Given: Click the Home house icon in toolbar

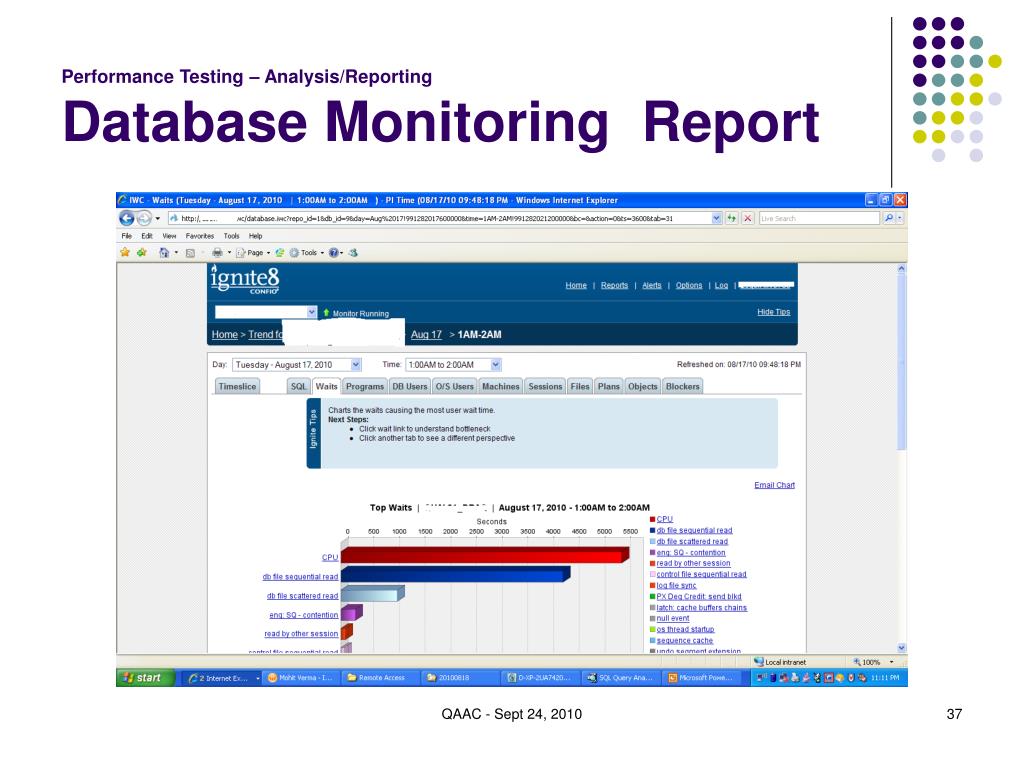Looking at the screenshot, I should (164, 253).
